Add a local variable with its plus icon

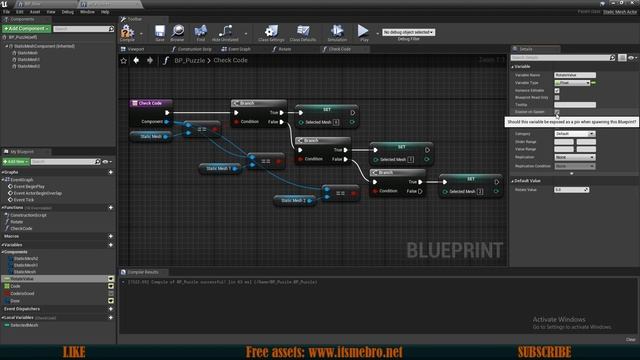[111, 318]
